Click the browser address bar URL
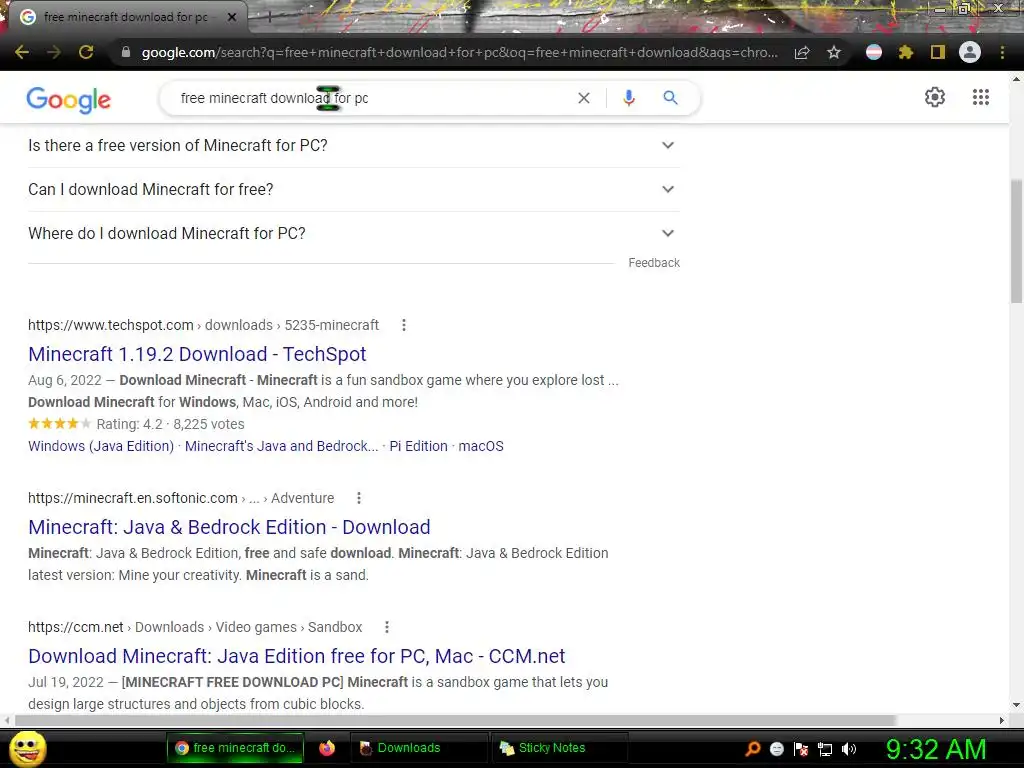The image size is (1024, 768). [460, 52]
